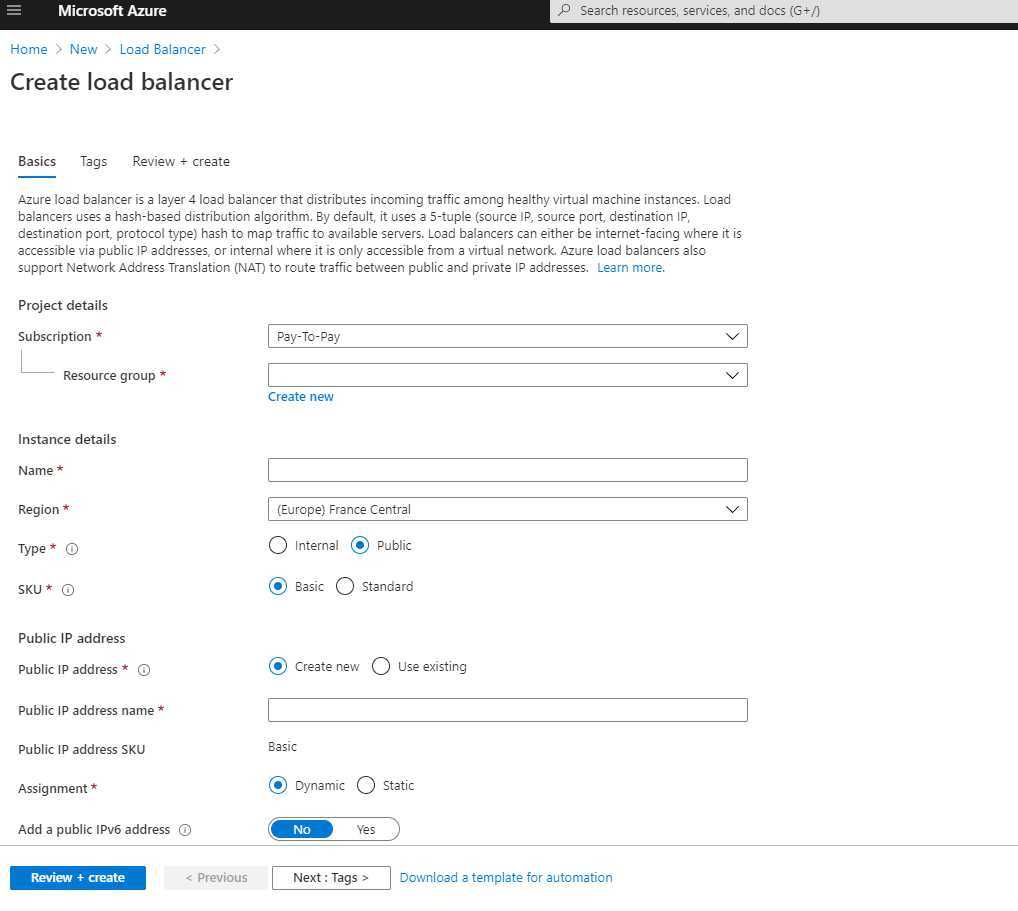Image resolution: width=1018 pixels, height=911 pixels.
Task: Switch IPv6 address toggle to Yes
Action: click(366, 829)
